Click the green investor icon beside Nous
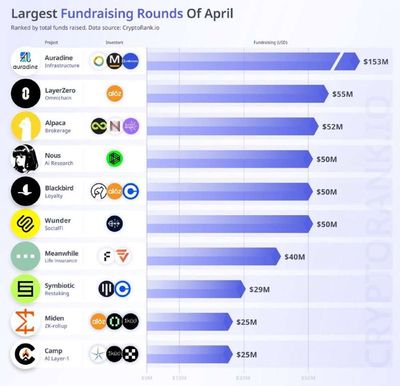The image size is (400, 386). click(115, 159)
